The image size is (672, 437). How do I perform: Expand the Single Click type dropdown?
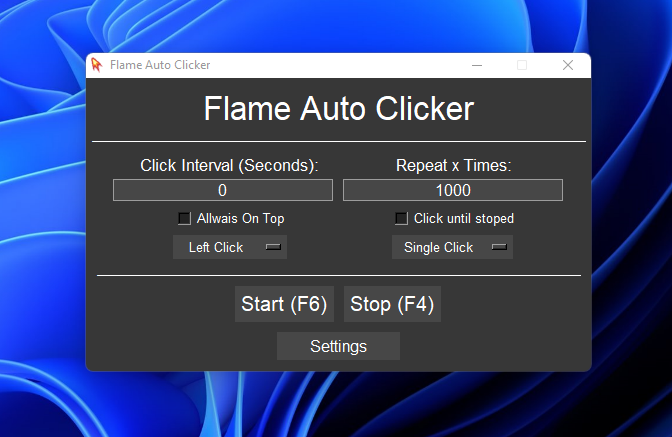[452, 247]
